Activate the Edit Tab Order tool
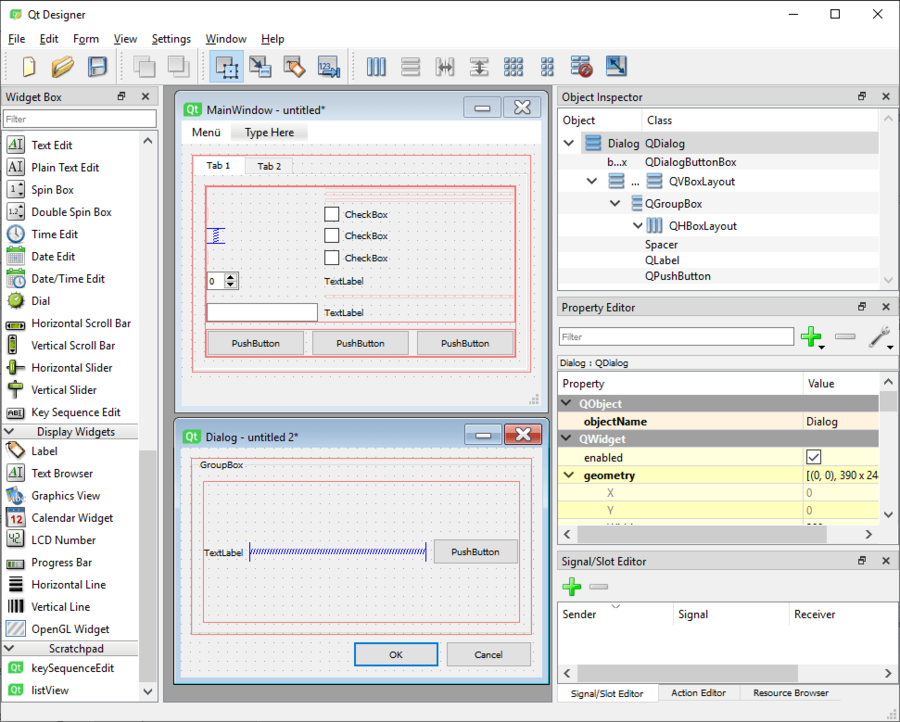The image size is (900, 722). coord(328,66)
